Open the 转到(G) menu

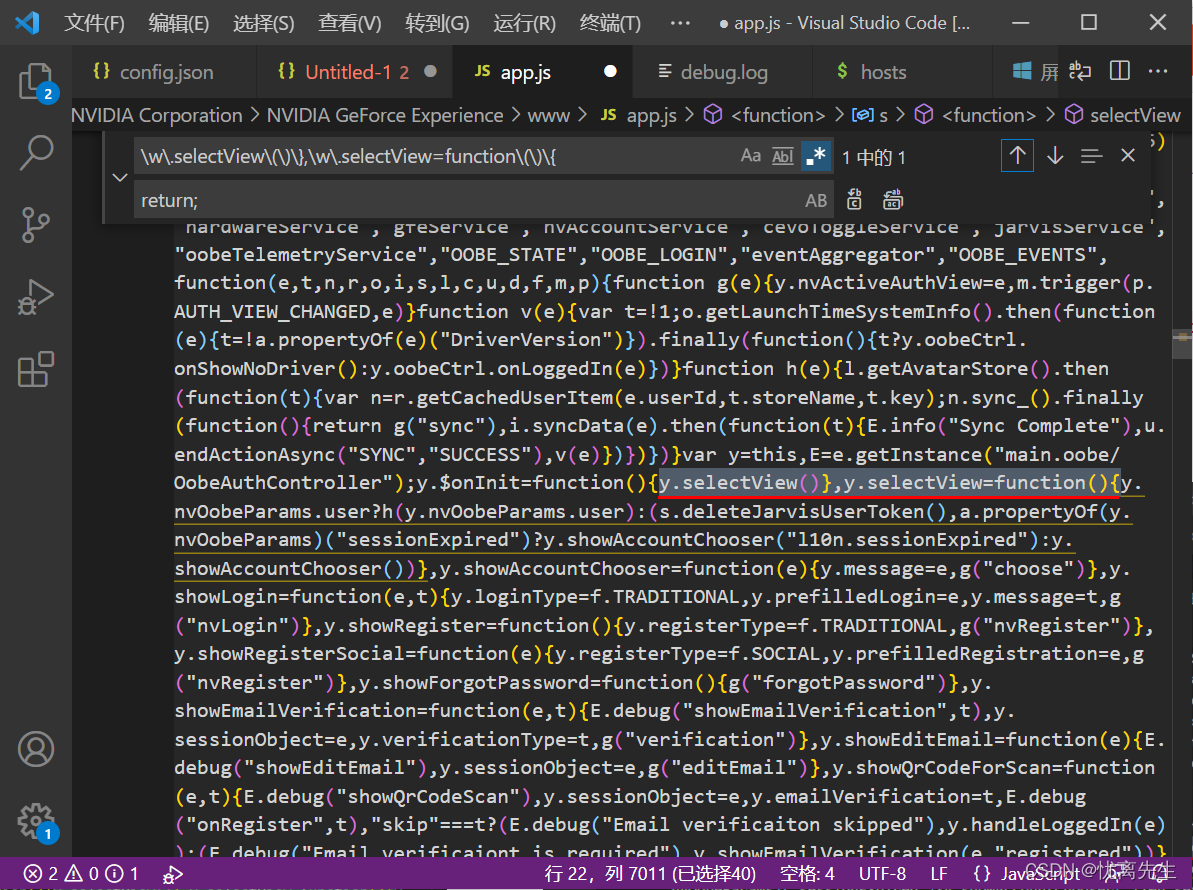click(x=437, y=23)
